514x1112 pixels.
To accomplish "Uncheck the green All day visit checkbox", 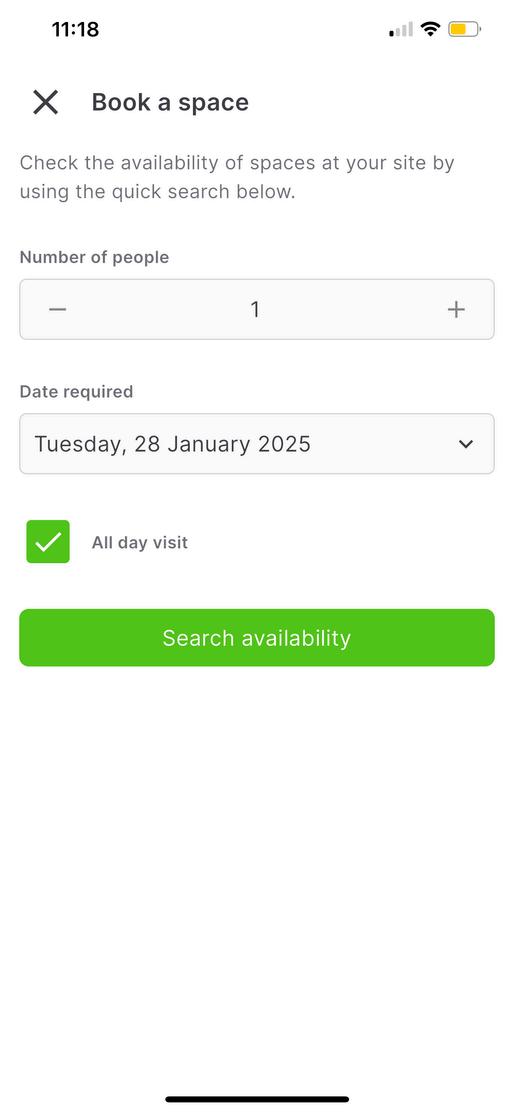I will click(x=48, y=542).
